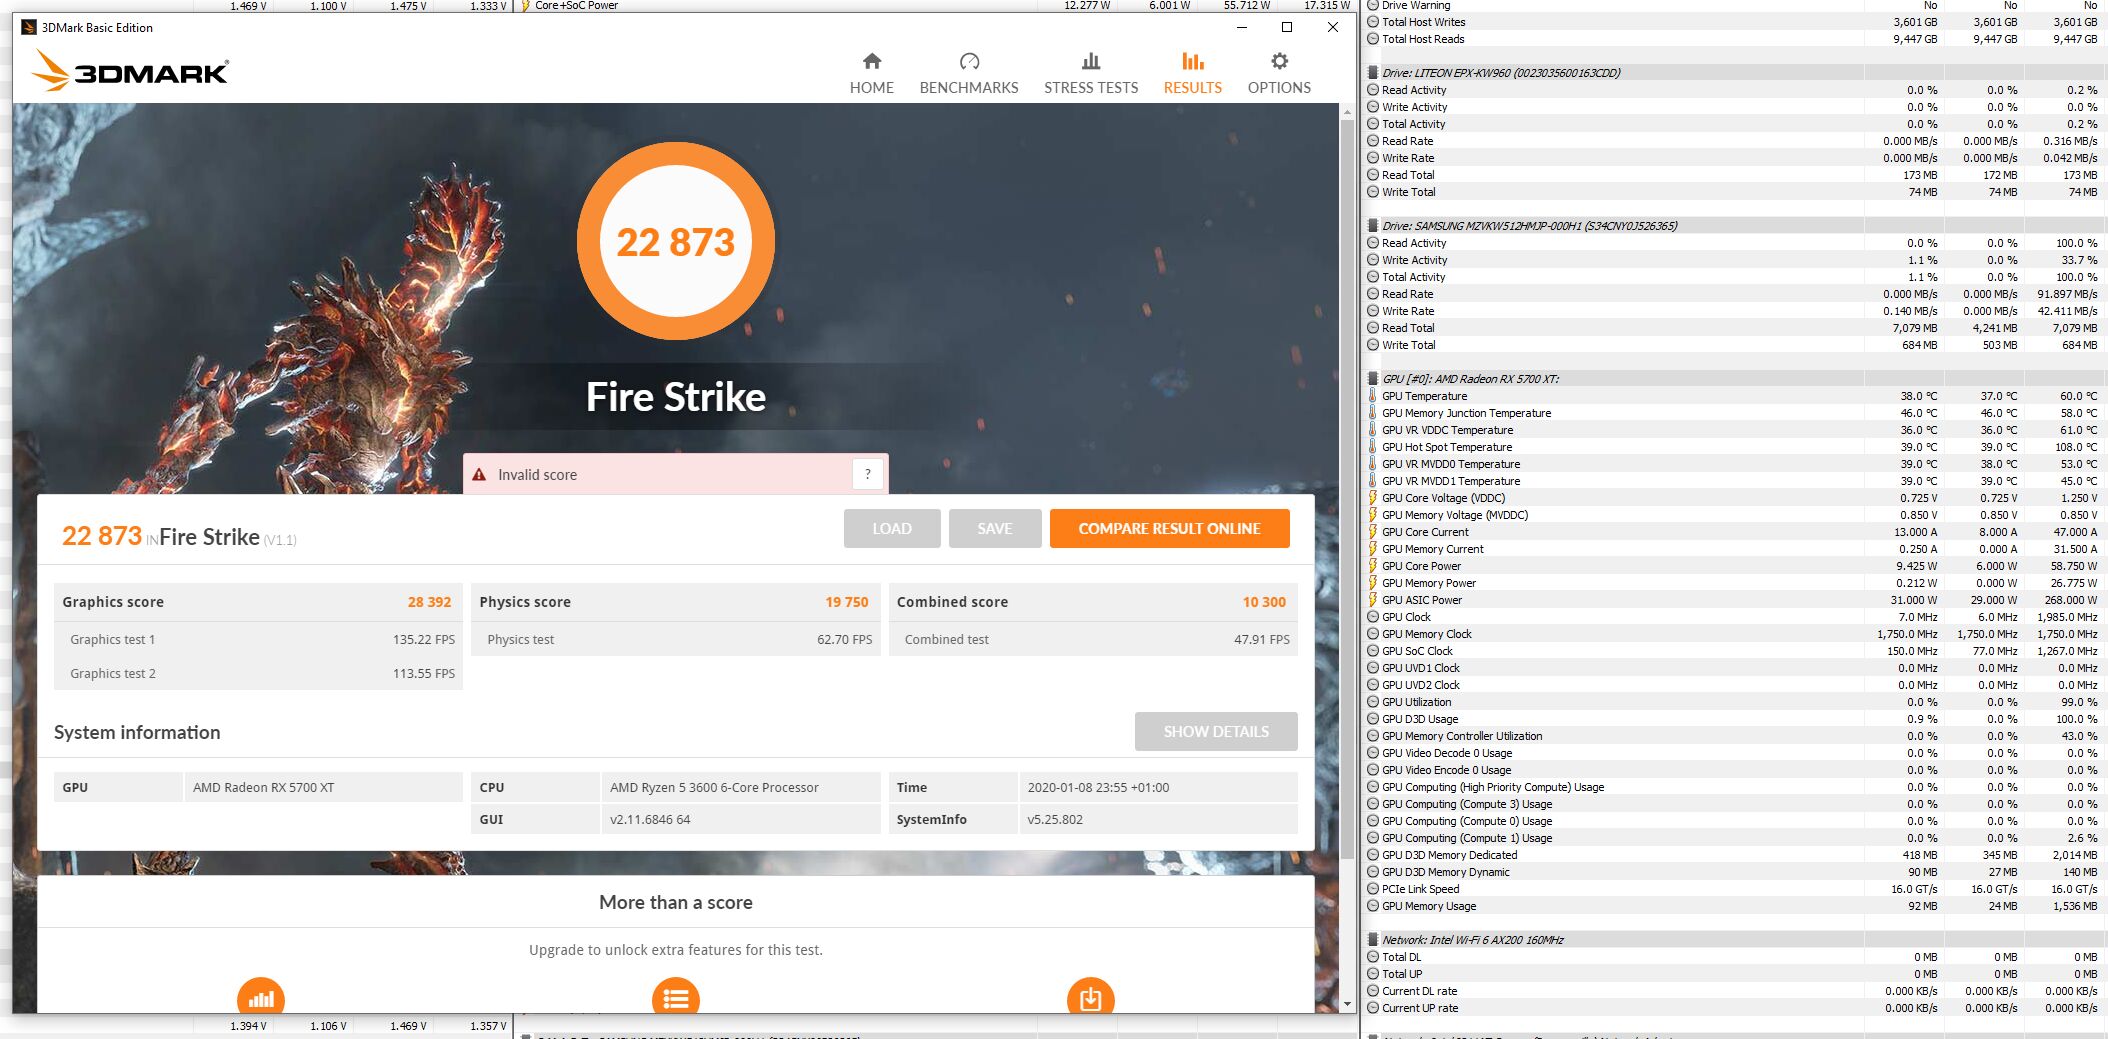Image resolution: width=2108 pixels, height=1039 pixels.
Task: Click the AMD Ryzen 5 3600 CPU field
Action: [x=740, y=787]
